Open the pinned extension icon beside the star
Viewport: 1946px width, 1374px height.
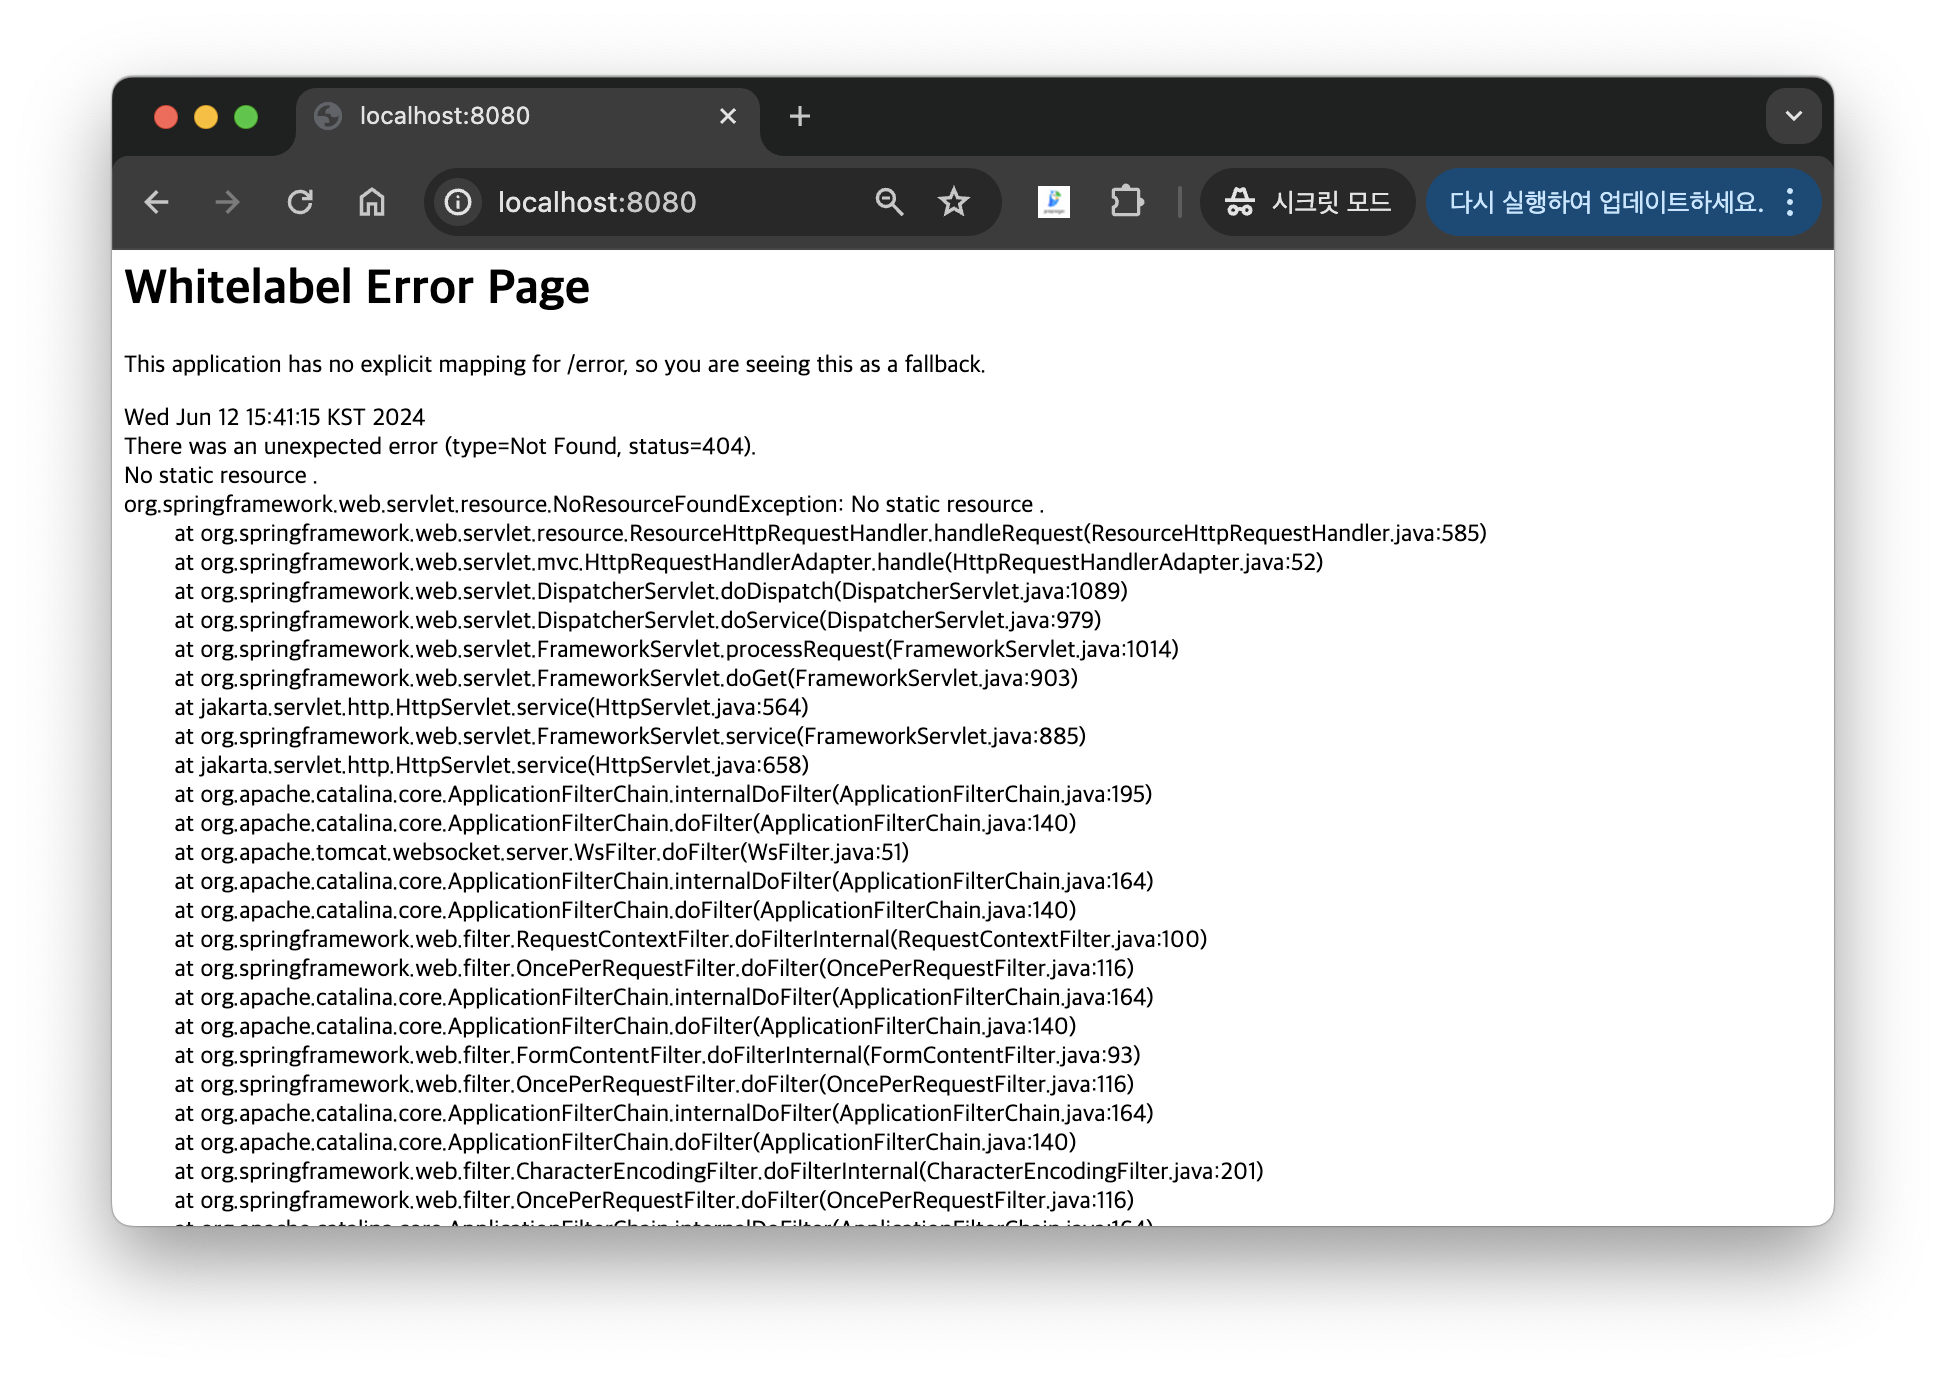click(1053, 202)
